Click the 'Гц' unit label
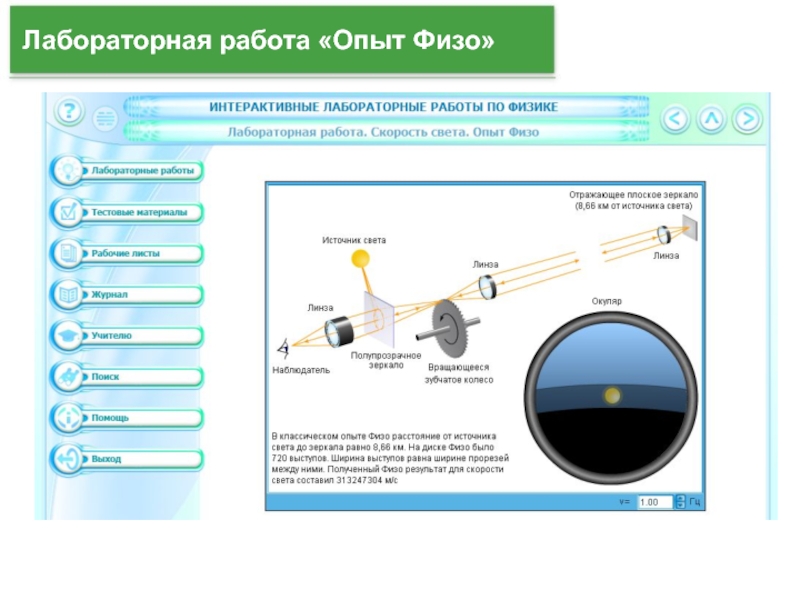Image resolution: width=800 pixels, height=600 pixels. [694, 502]
